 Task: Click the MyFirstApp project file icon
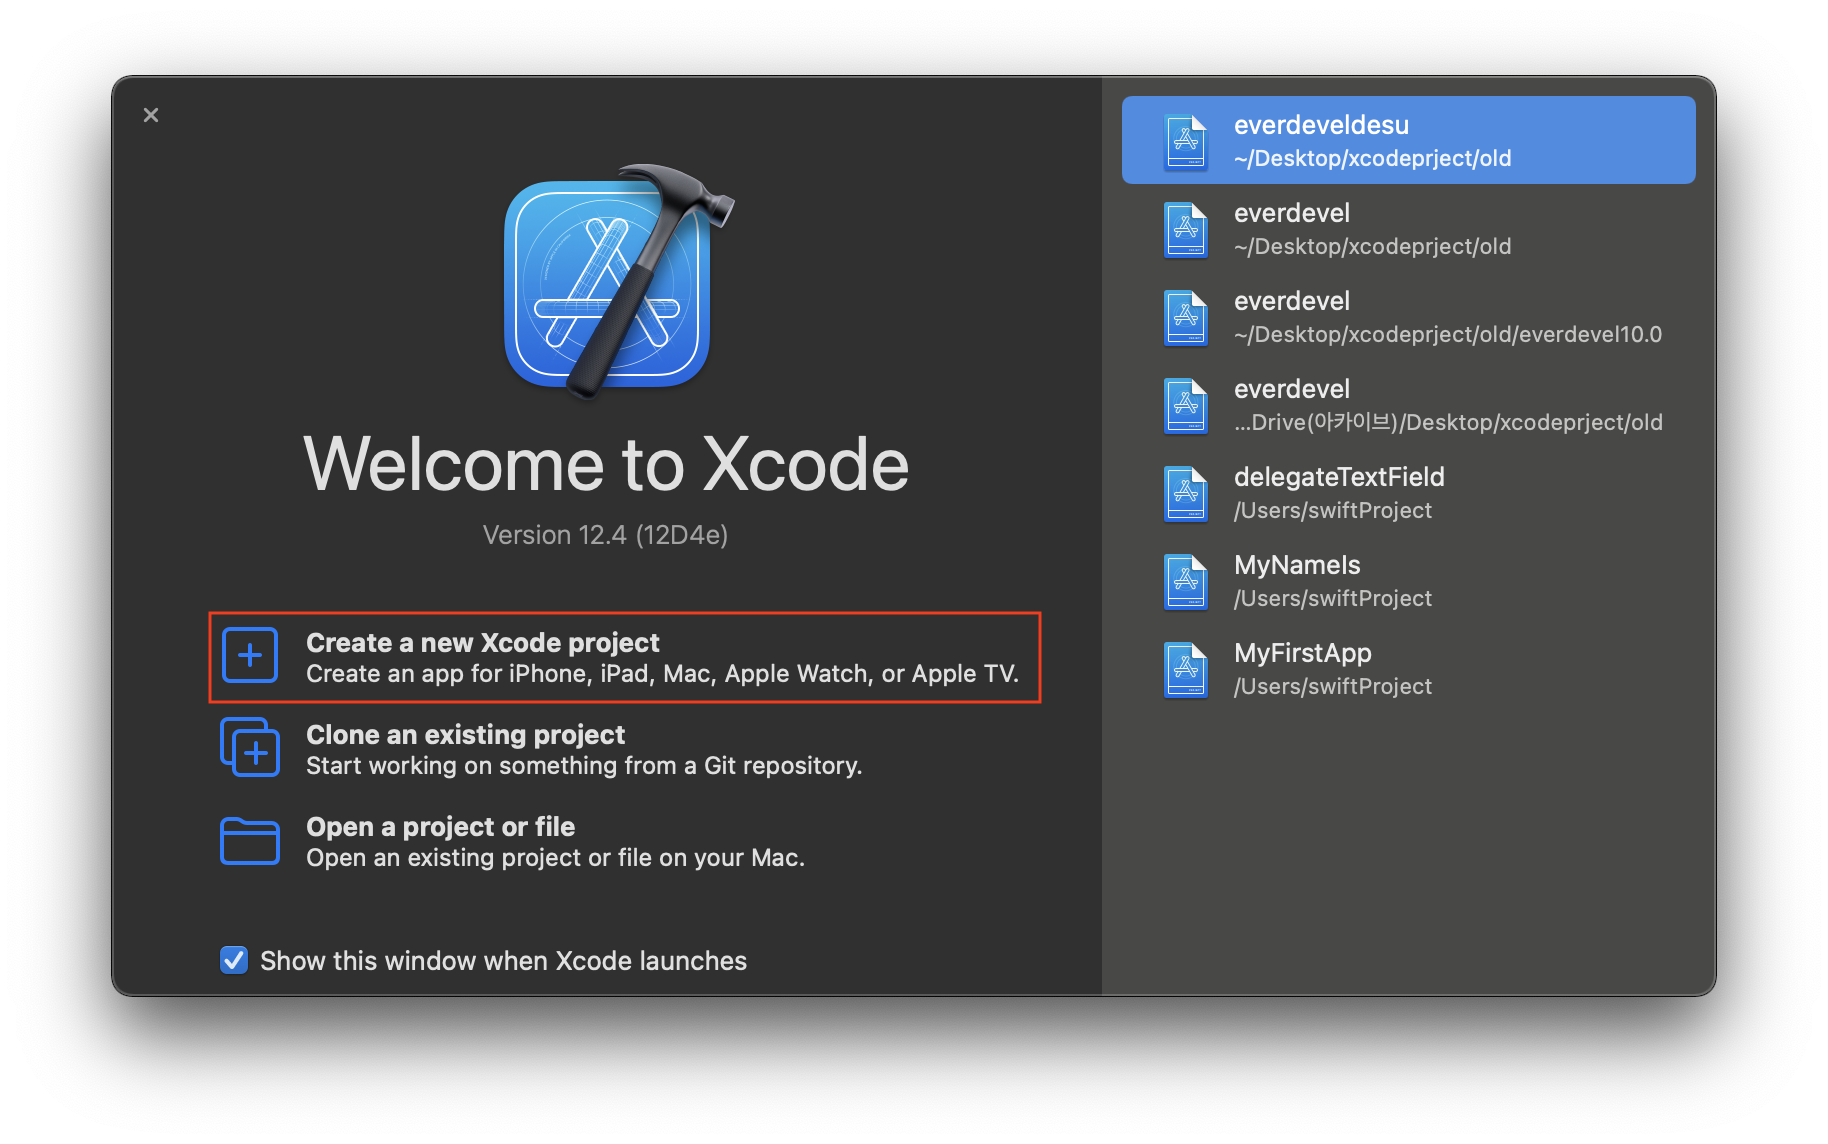click(1186, 670)
